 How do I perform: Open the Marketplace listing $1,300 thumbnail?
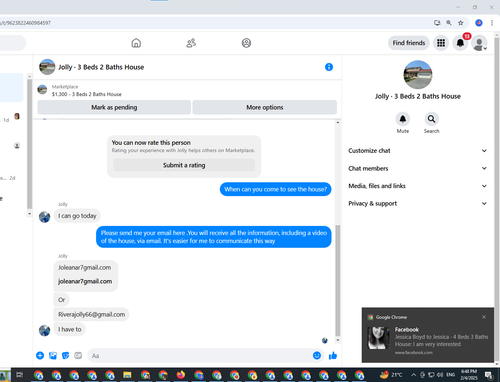pyautogui.click(x=42, y=90)
